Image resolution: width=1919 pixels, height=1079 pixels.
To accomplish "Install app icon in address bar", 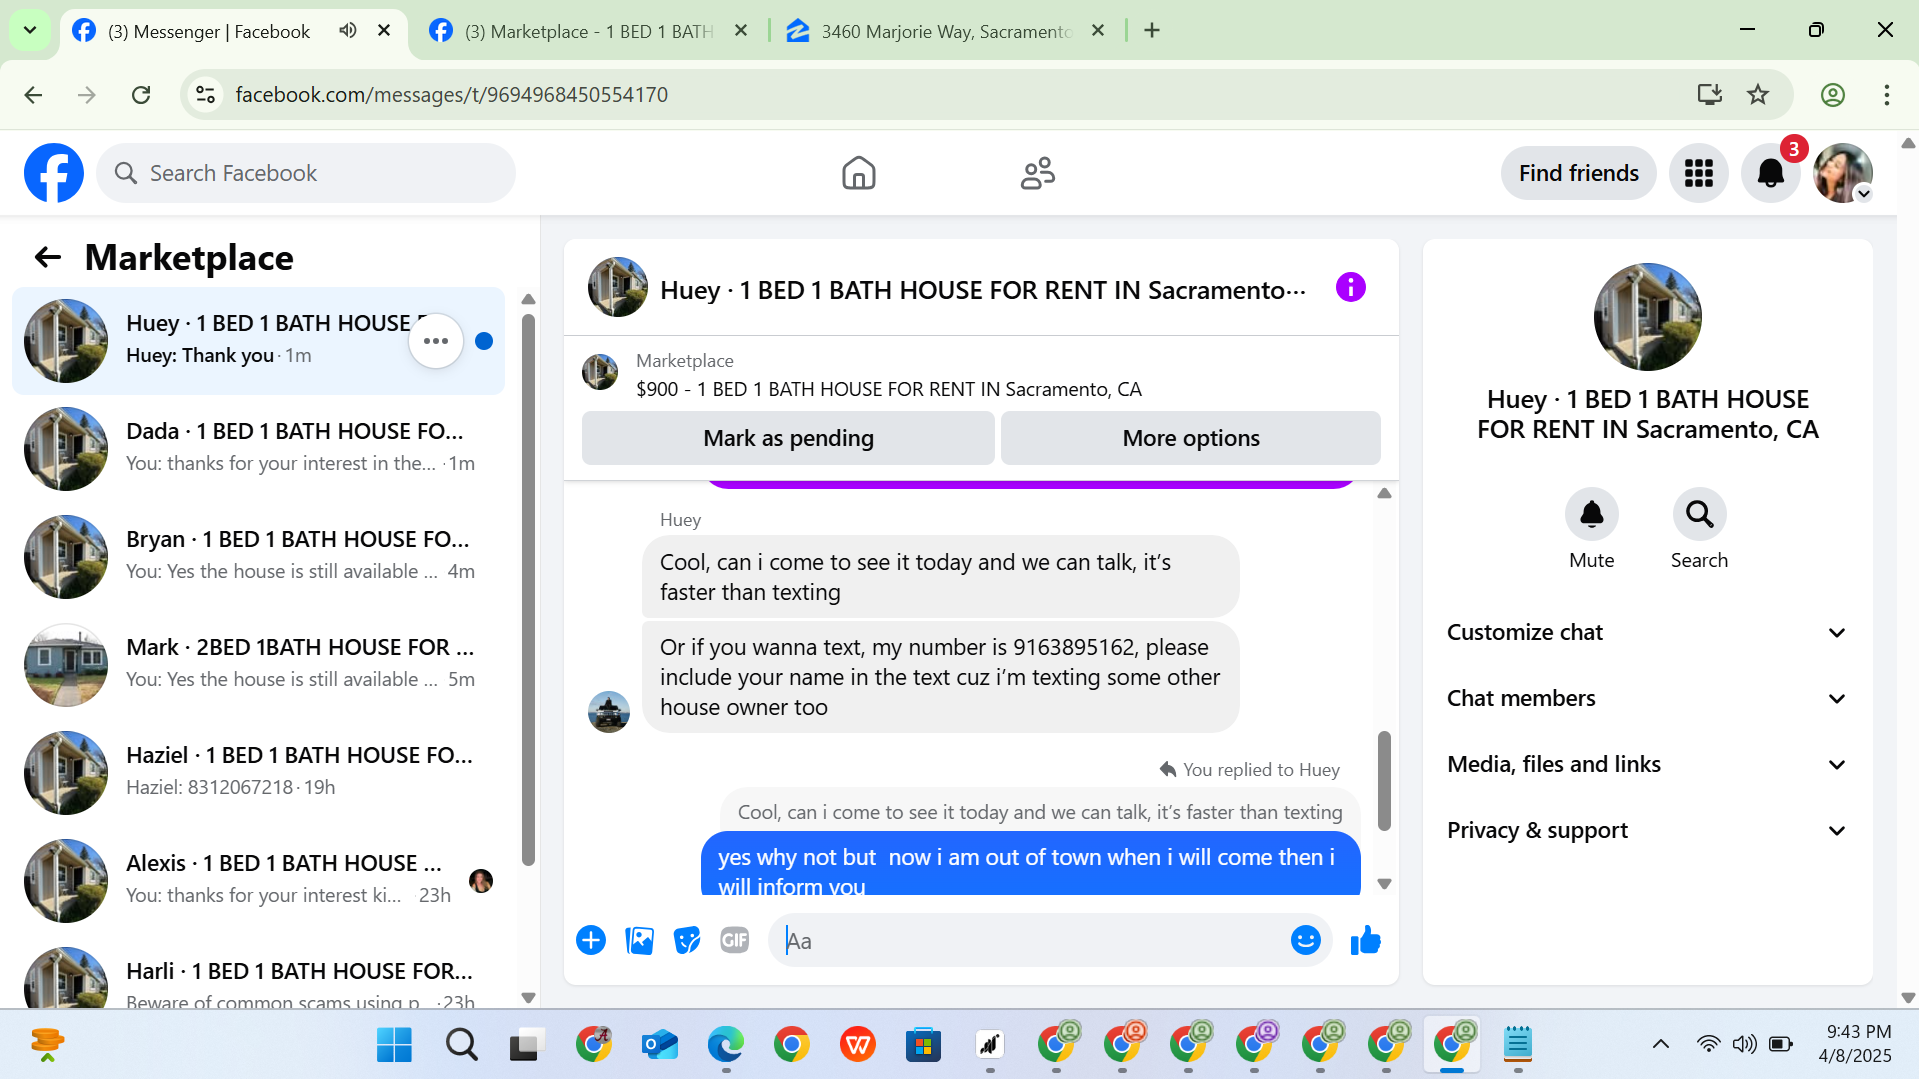I will point(1710,95).
